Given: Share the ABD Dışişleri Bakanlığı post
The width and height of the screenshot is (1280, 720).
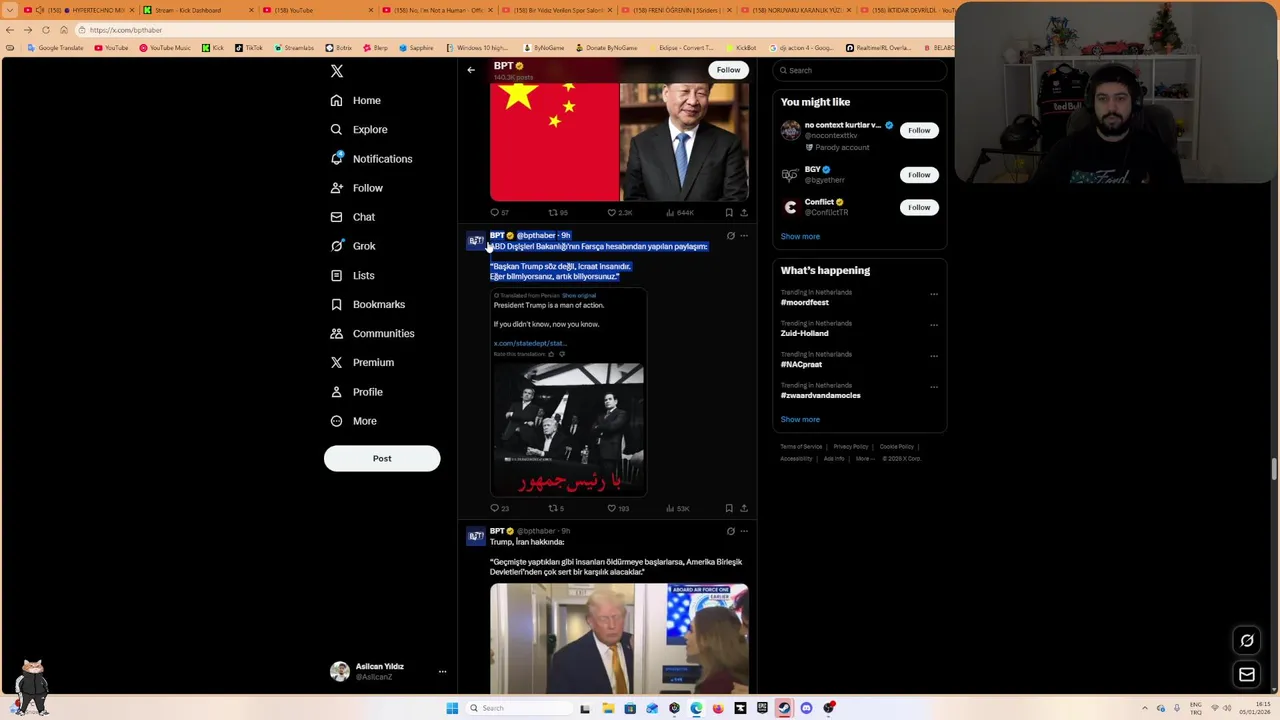Looking at the screenshot, I should point(744,509).
